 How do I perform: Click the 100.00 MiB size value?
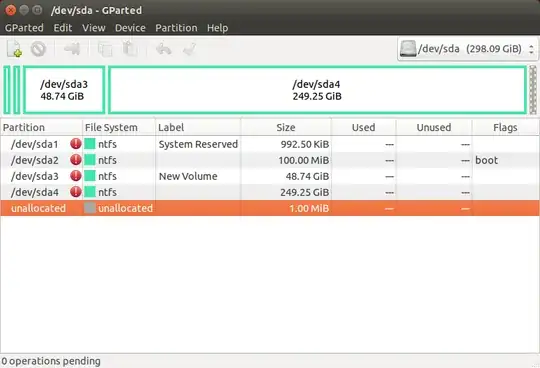(304, 160)
